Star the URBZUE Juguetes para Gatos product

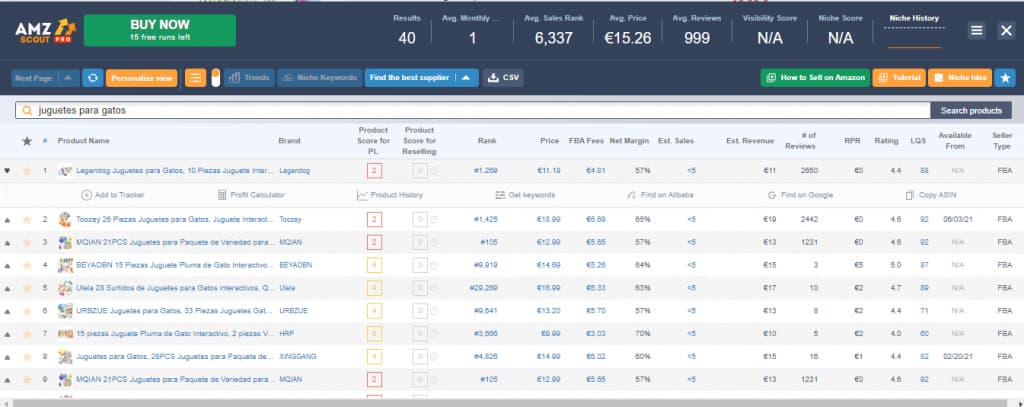coord(27,311)
